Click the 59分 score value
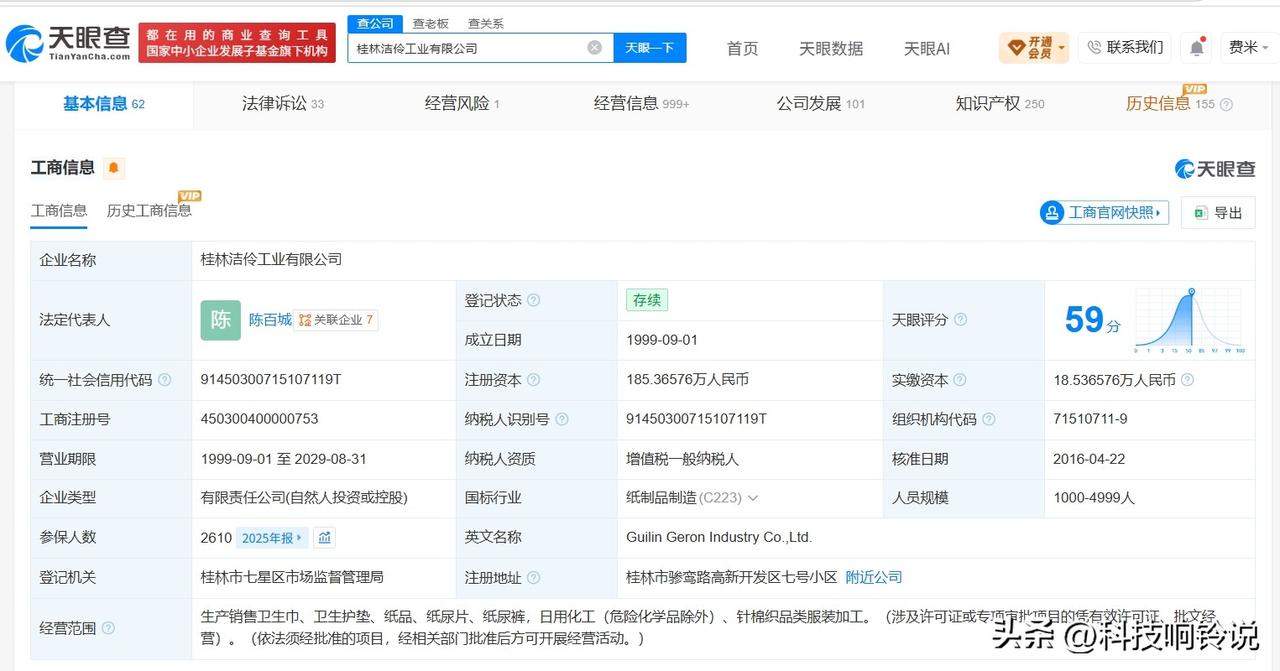This screenshot has width=1280, height=671. tap(1092, 320)
